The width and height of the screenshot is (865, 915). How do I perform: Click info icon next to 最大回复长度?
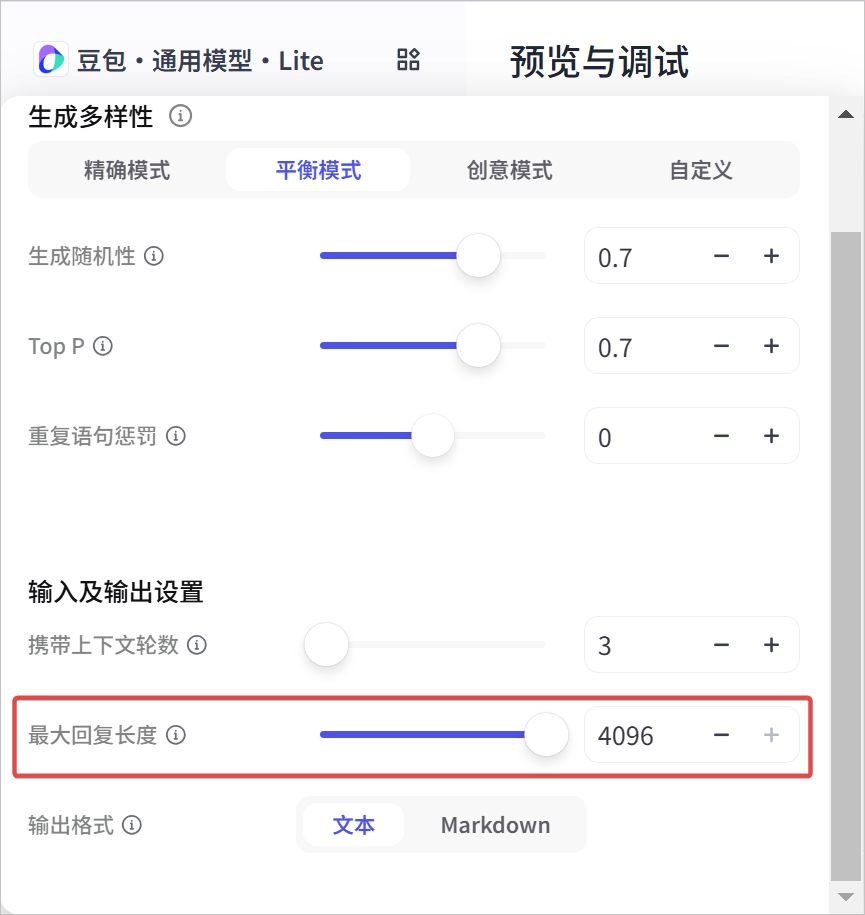pos(176,735)
